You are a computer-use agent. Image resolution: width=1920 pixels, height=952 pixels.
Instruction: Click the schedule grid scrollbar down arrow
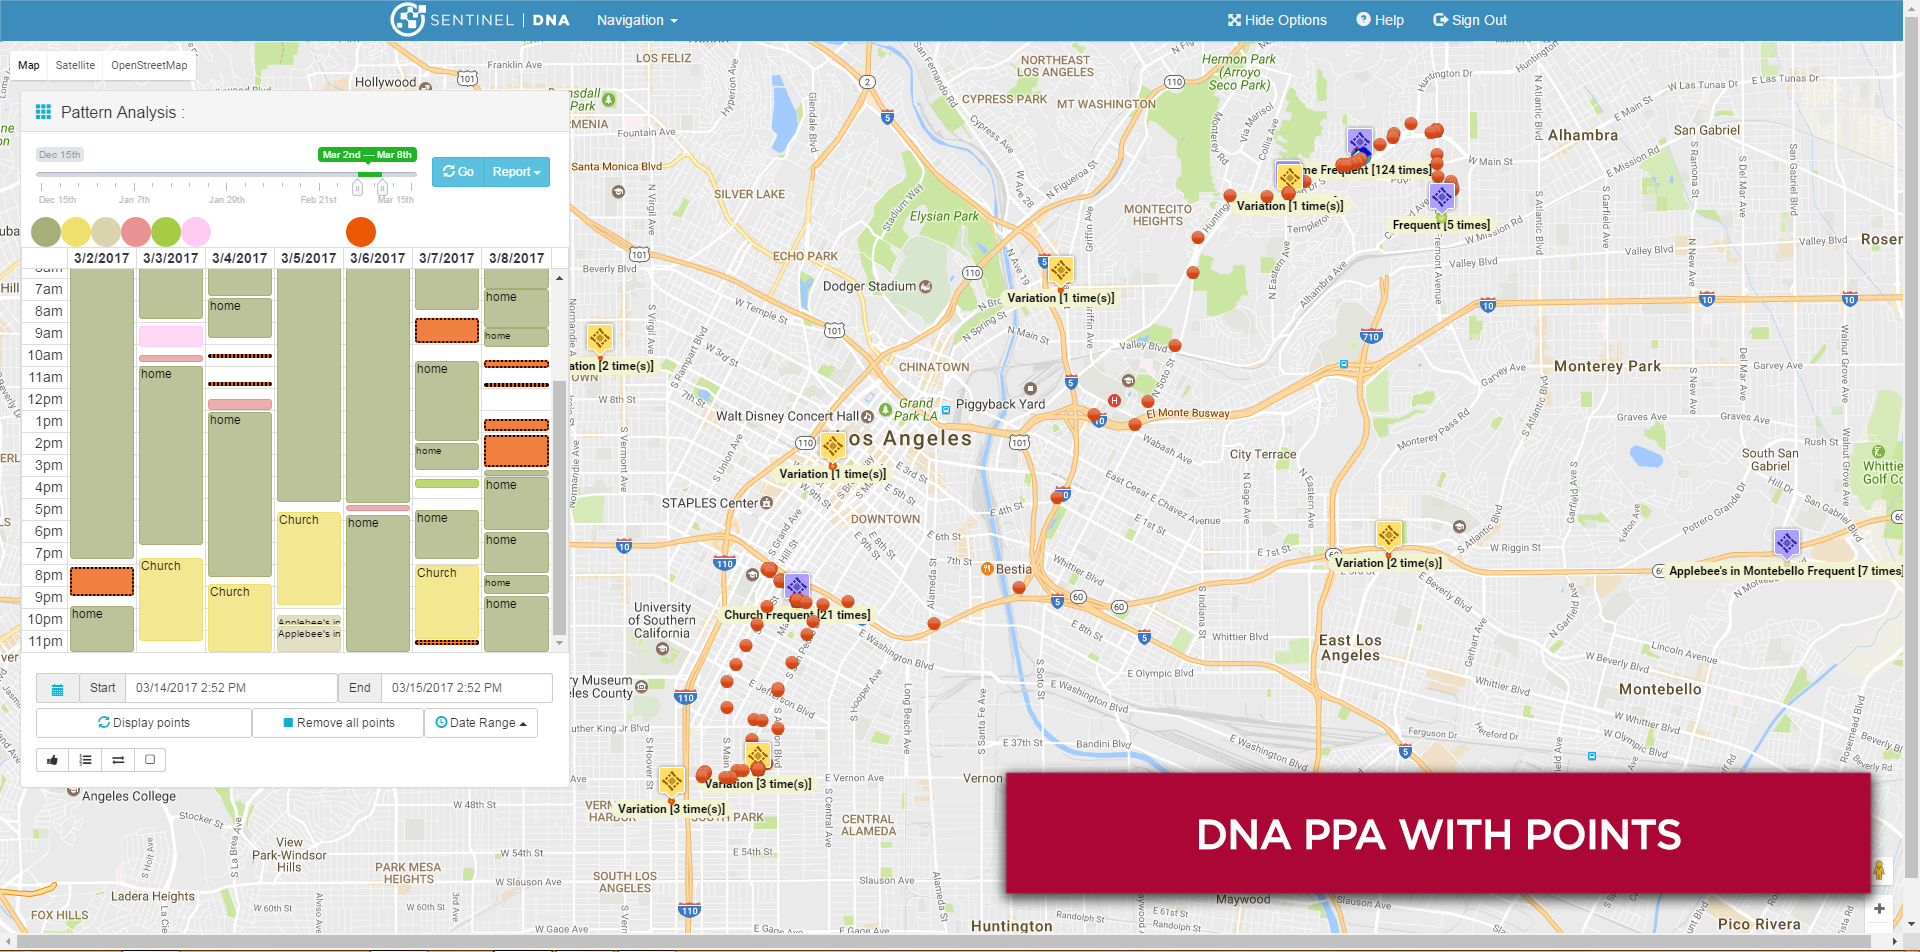tap(559, 643)
